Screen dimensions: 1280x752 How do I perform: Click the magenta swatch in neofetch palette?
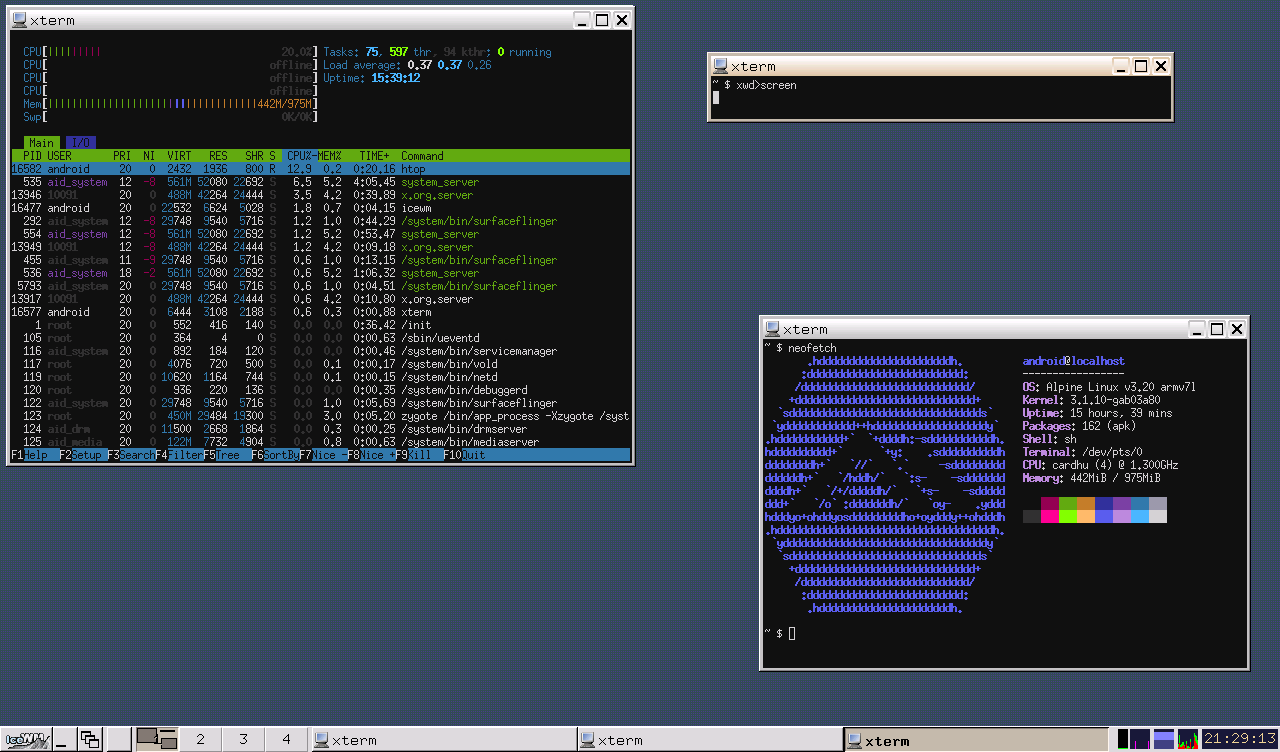pyautogui.click(x=1050, y=516)
